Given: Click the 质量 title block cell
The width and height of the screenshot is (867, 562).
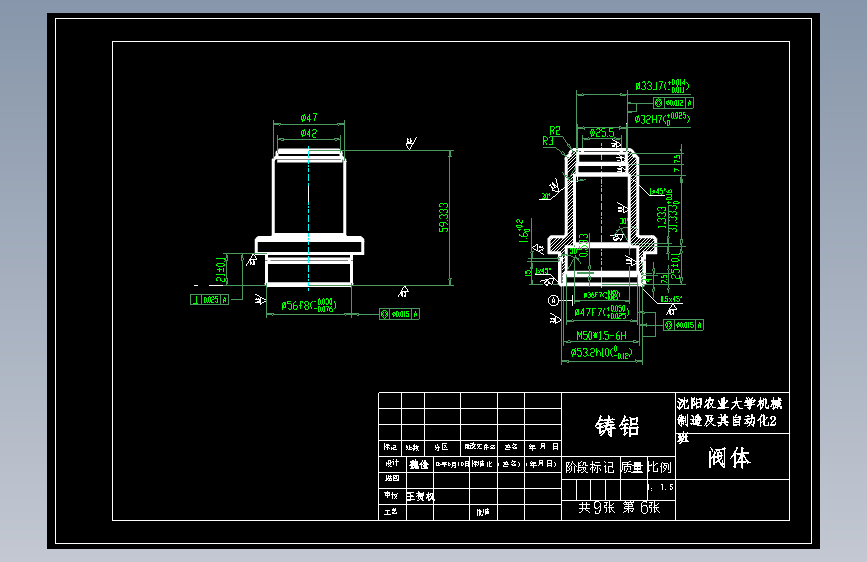Looking at the screenshot, I should click(x=632, y=467).
